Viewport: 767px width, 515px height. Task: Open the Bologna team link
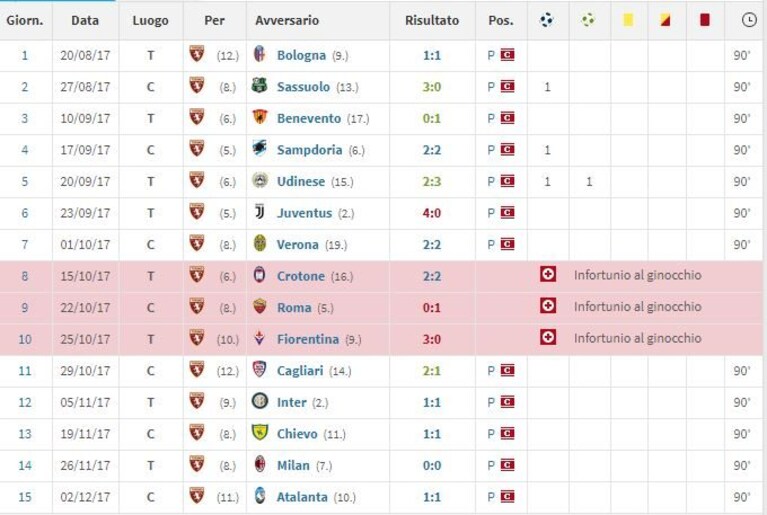301,55
